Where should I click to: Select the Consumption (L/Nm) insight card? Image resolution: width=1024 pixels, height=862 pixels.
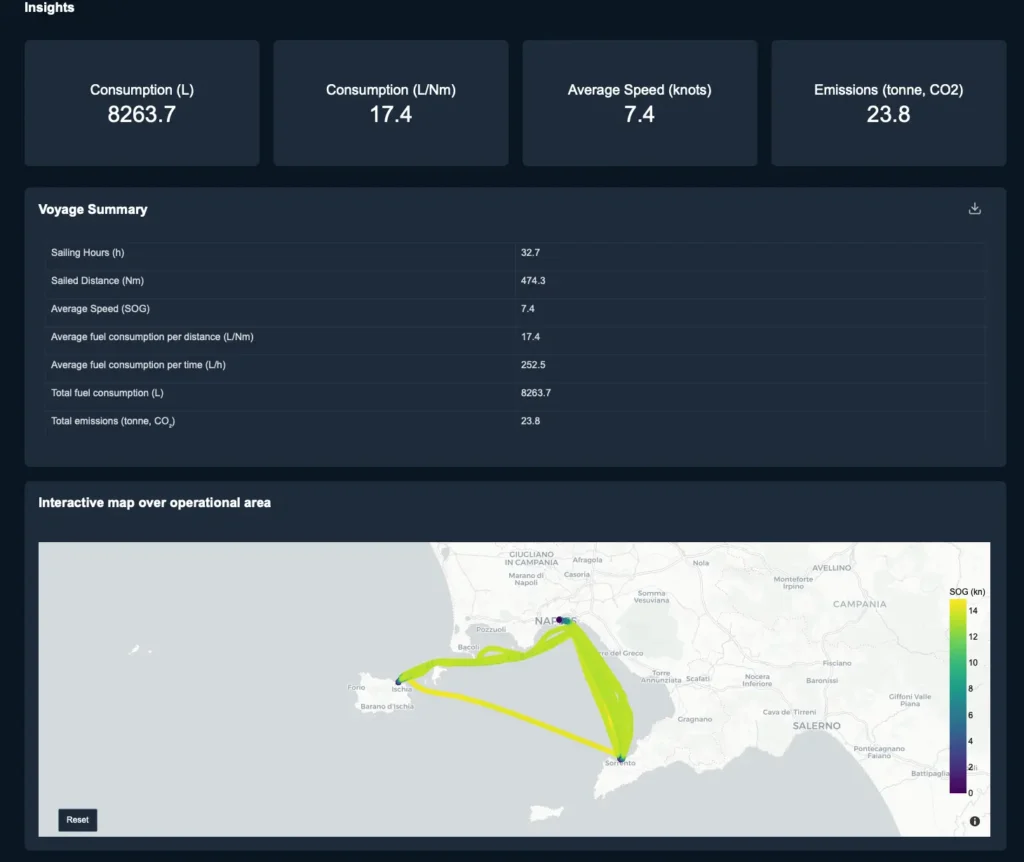point(390,103)
